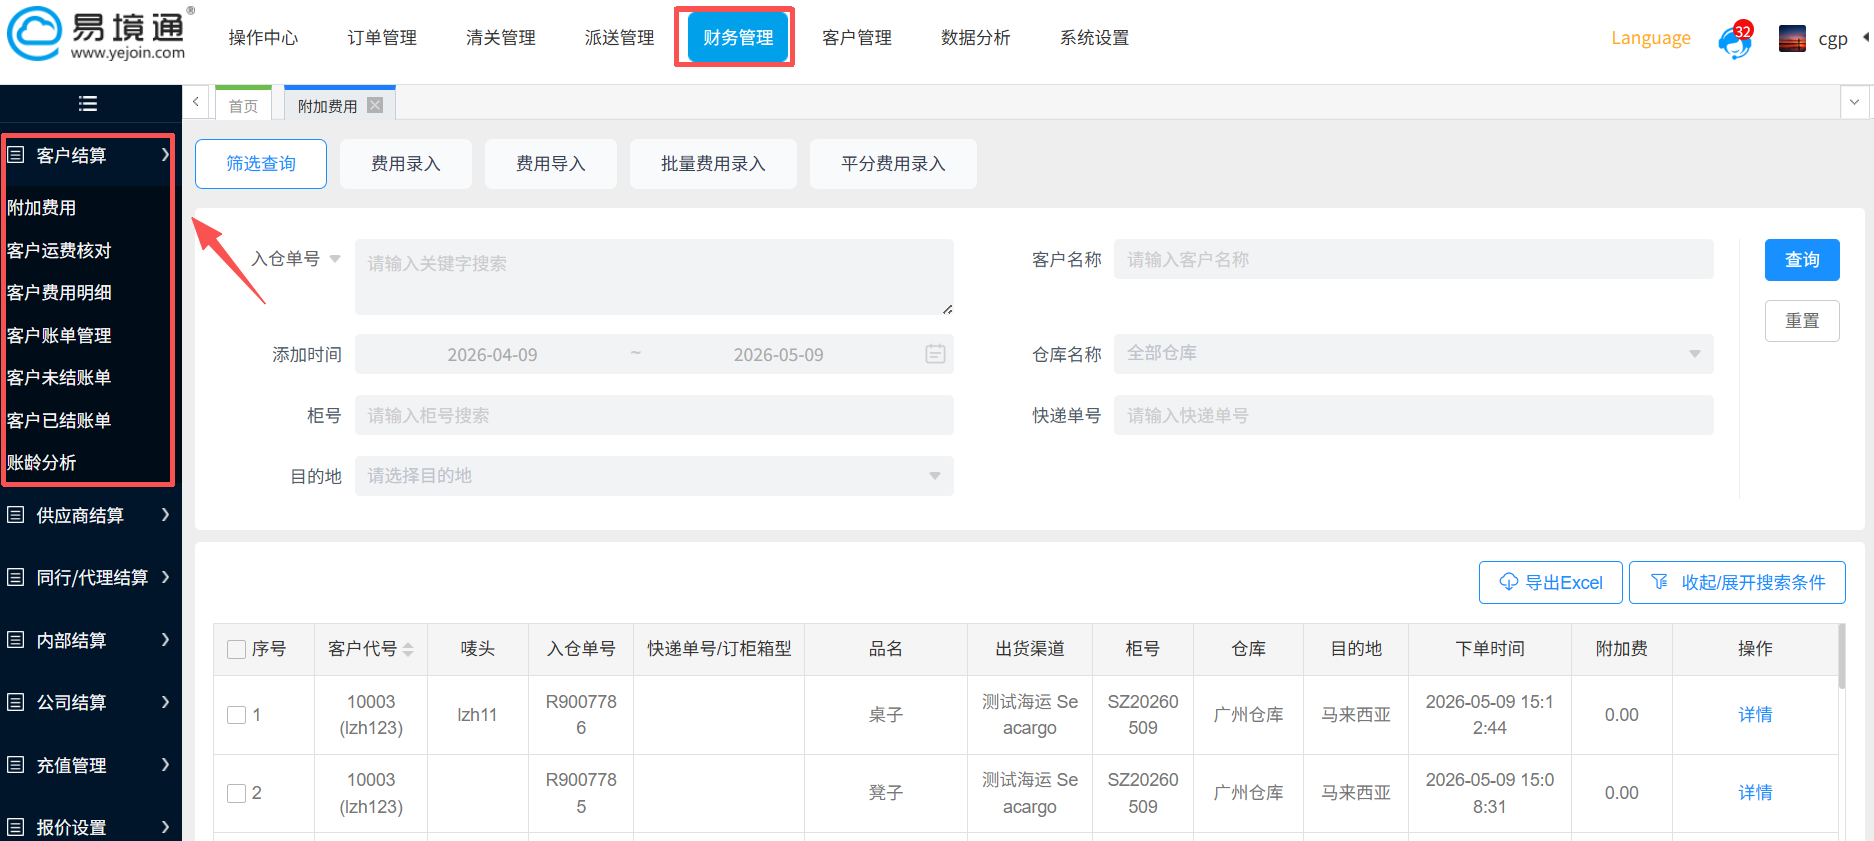Viewport: 1874px width, 841px height.
Task: Tick the select-all checkbox in 序号 header
Action: (237, 649)
